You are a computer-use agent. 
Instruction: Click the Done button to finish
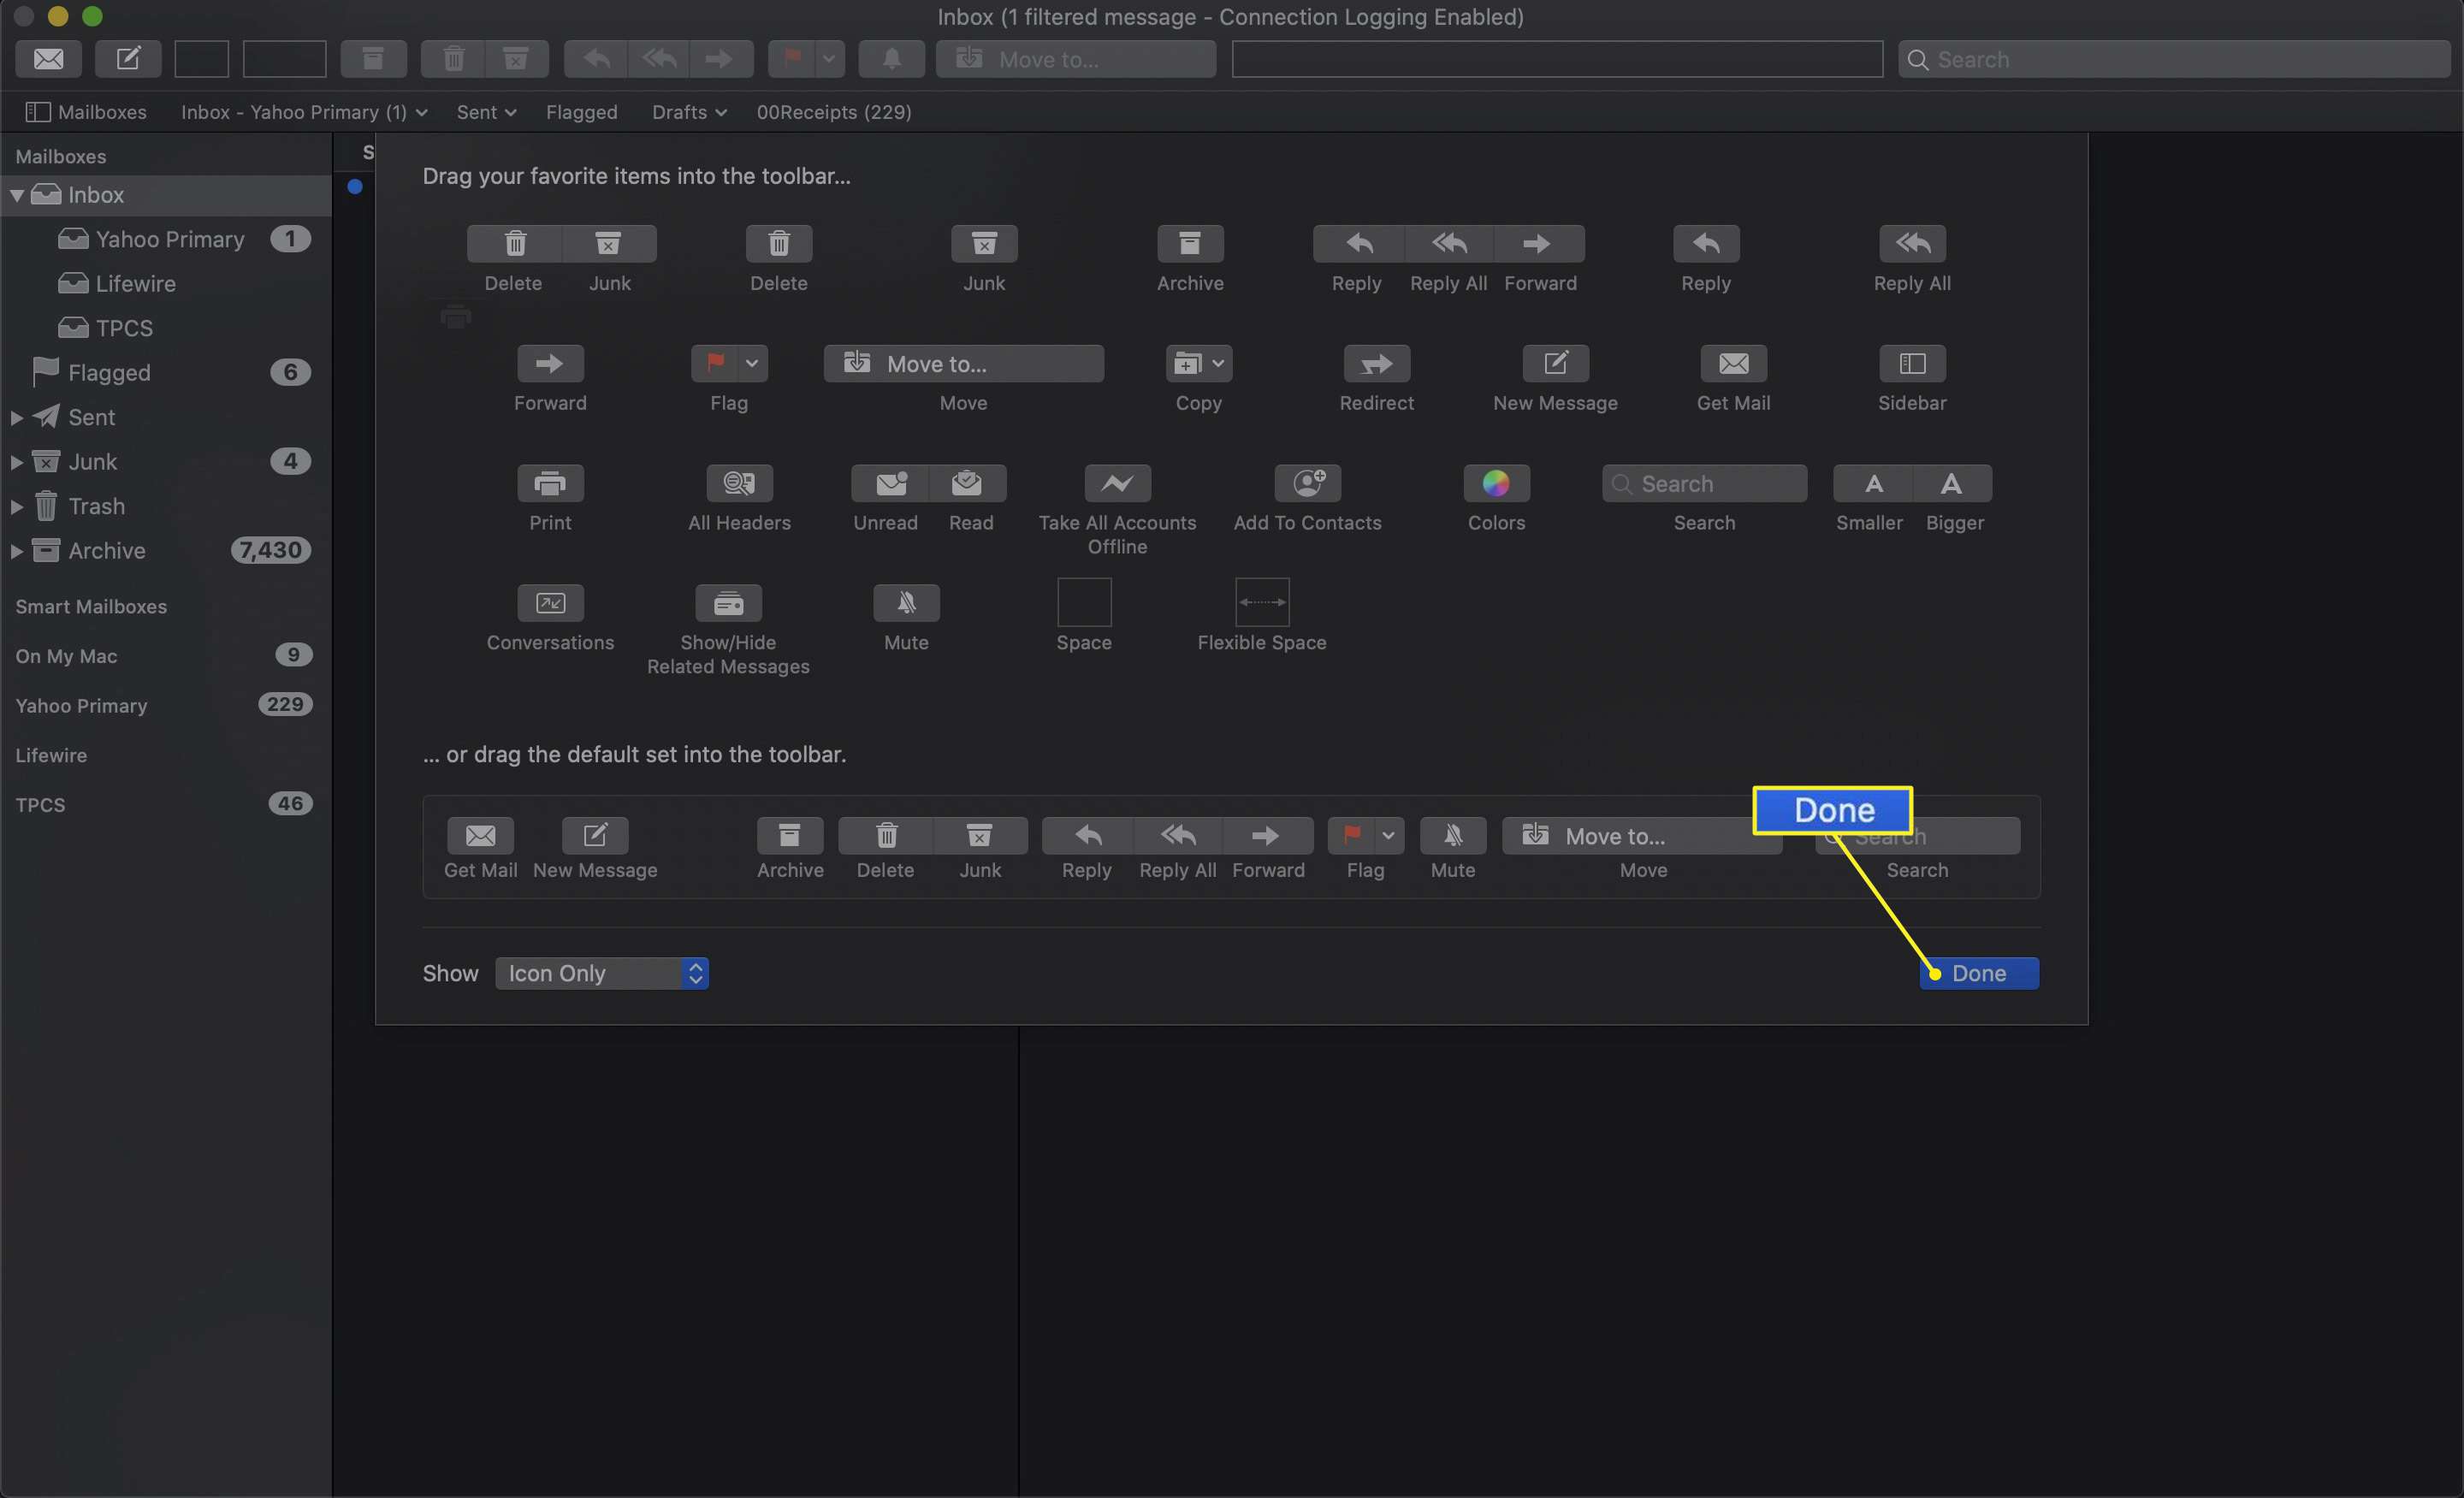(1980, 974)
